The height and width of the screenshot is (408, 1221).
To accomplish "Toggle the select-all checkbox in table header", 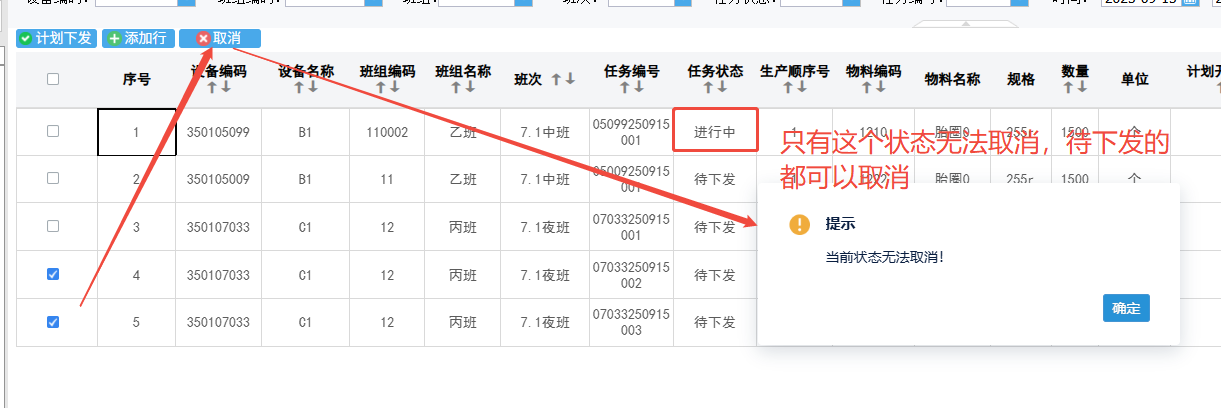I will (53, 79).
